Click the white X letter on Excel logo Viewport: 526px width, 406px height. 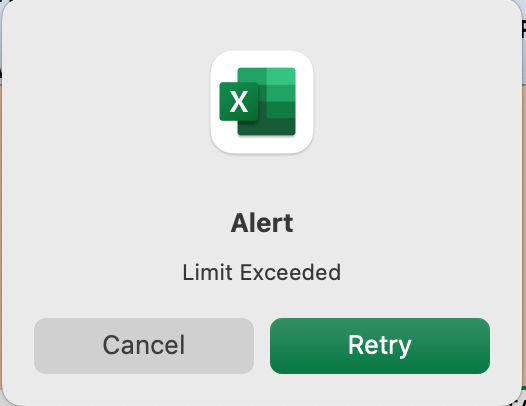click(239, 102)
